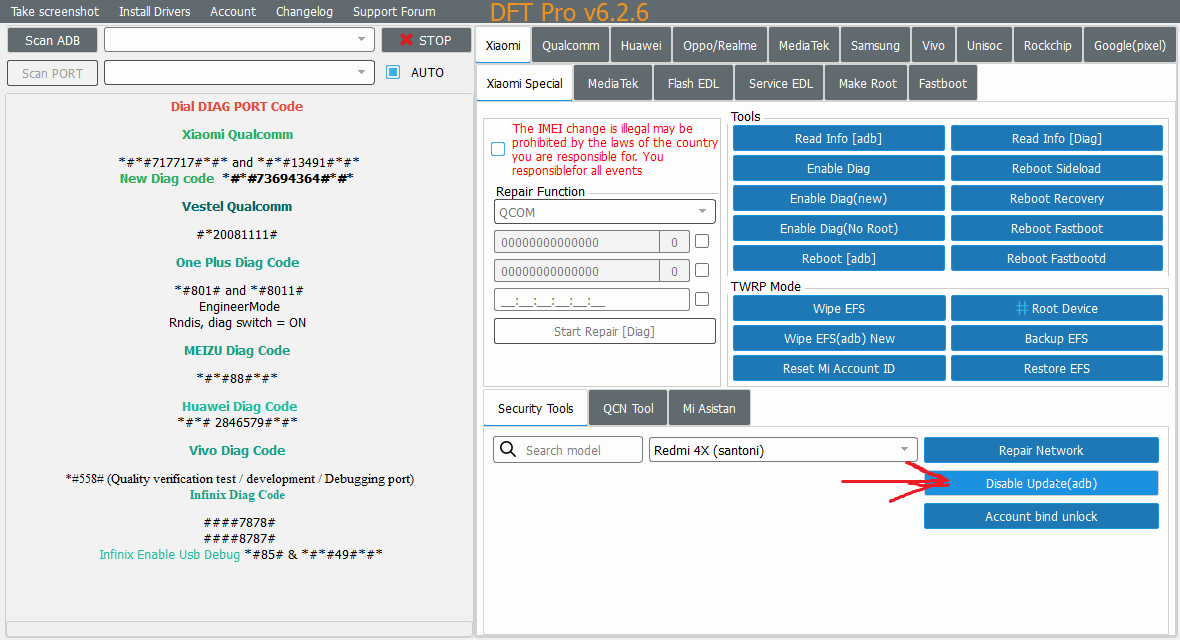Open the Make Root sub-tab
Screen dimensions: 1180x640
point(868,83)
